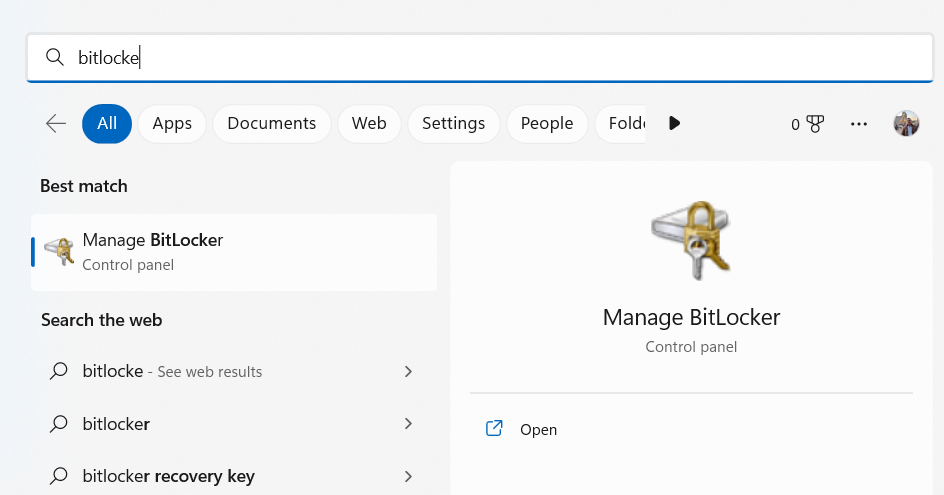The height and width of the screenshot is (495, 944).
Task: Open the rewards points trophy icon
Action: pyautogui.click(x=815, y=124)
